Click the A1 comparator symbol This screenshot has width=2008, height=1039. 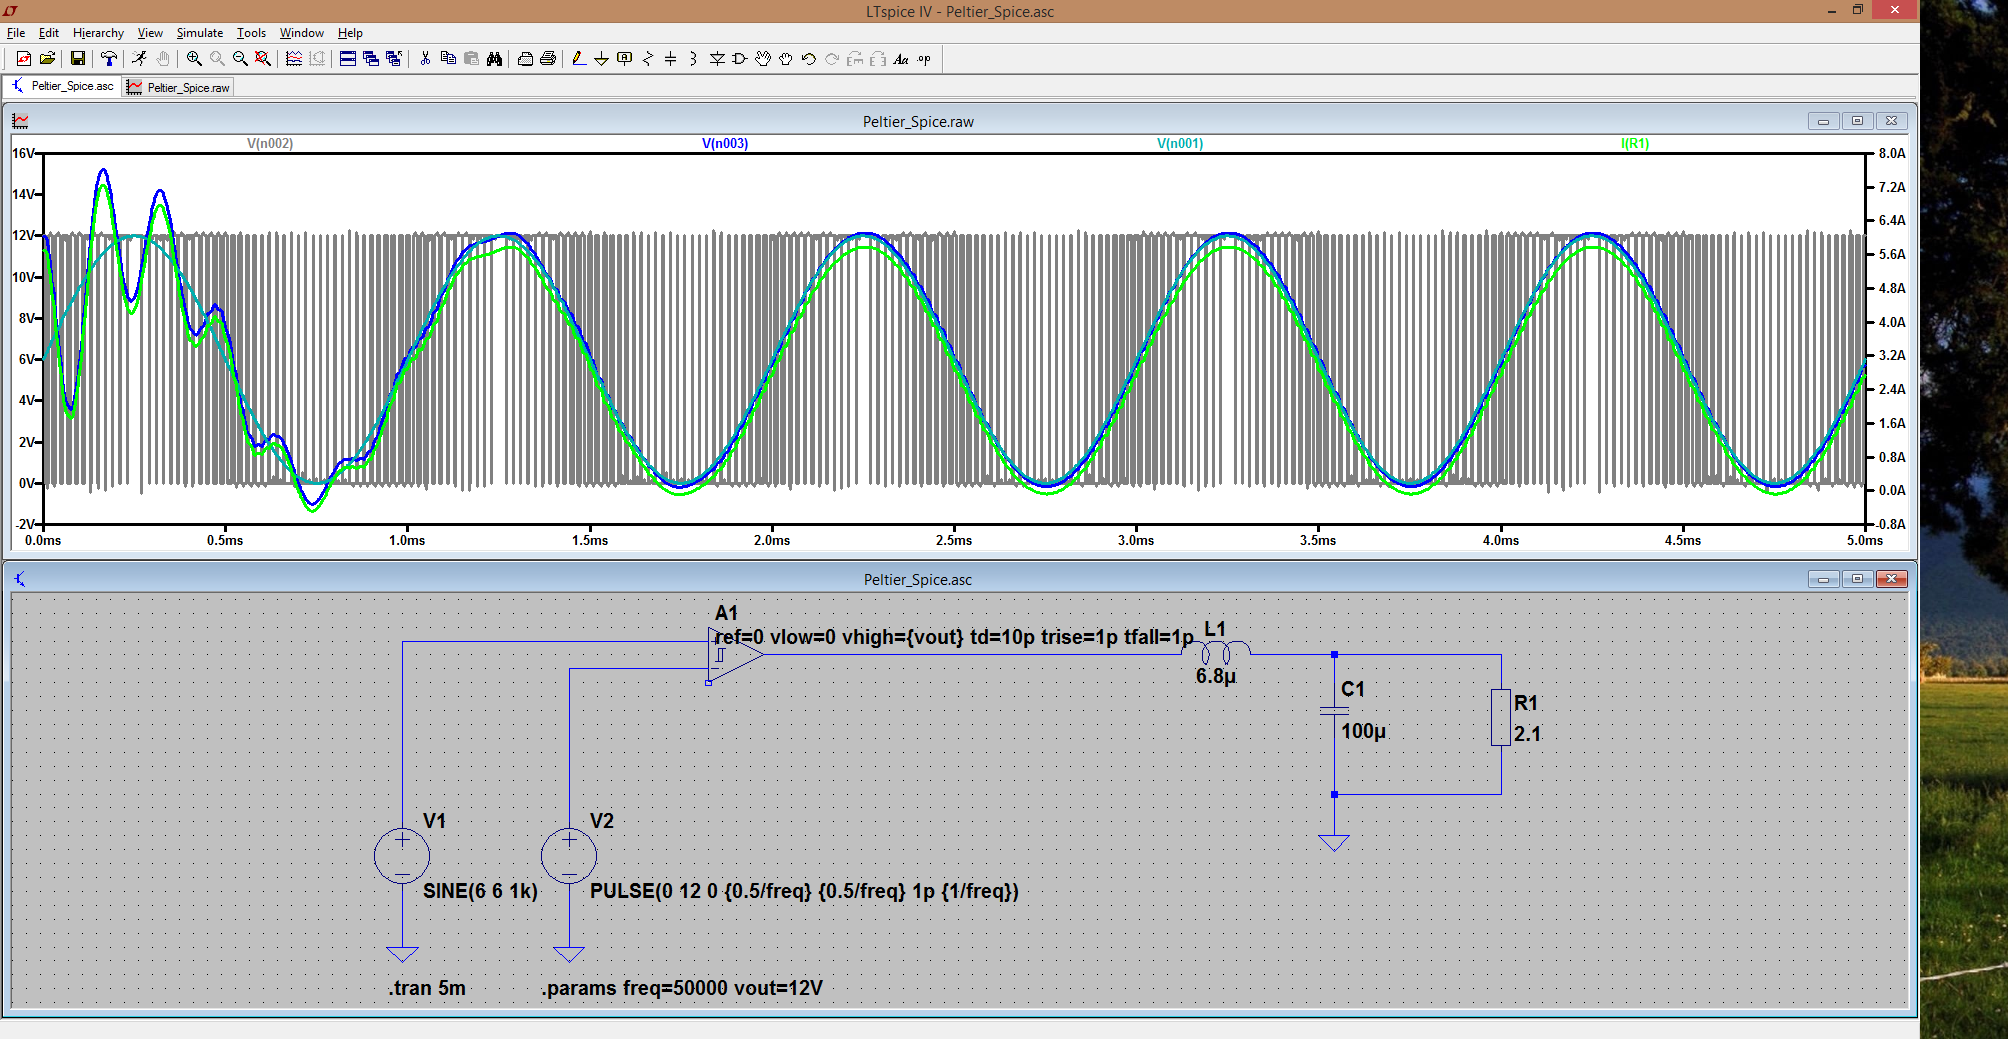pos(735,655)
